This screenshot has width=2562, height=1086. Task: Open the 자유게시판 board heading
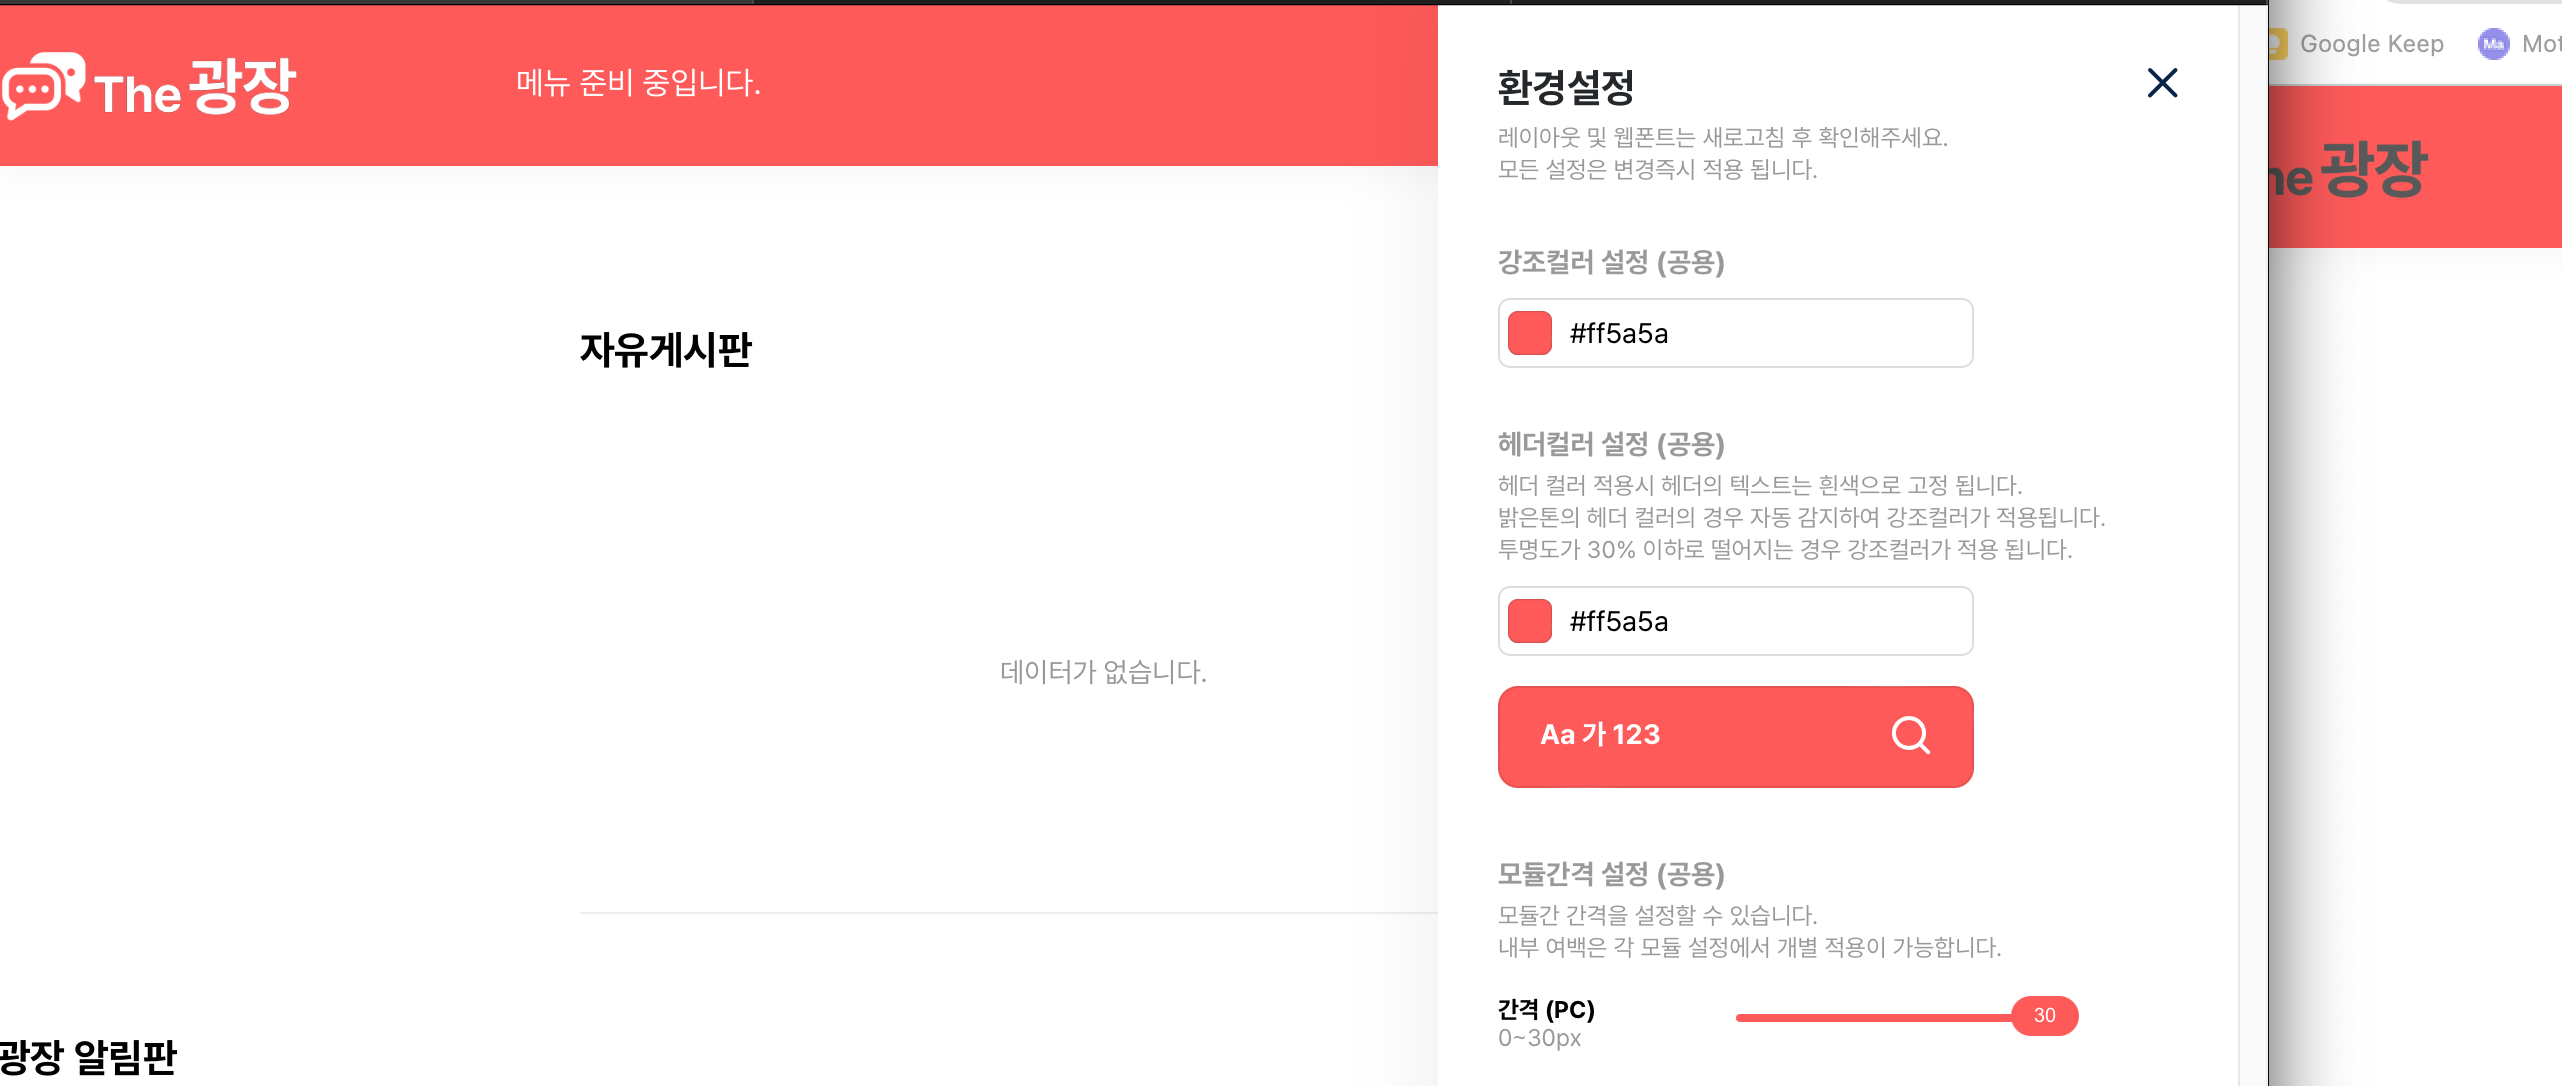[666, 350]
